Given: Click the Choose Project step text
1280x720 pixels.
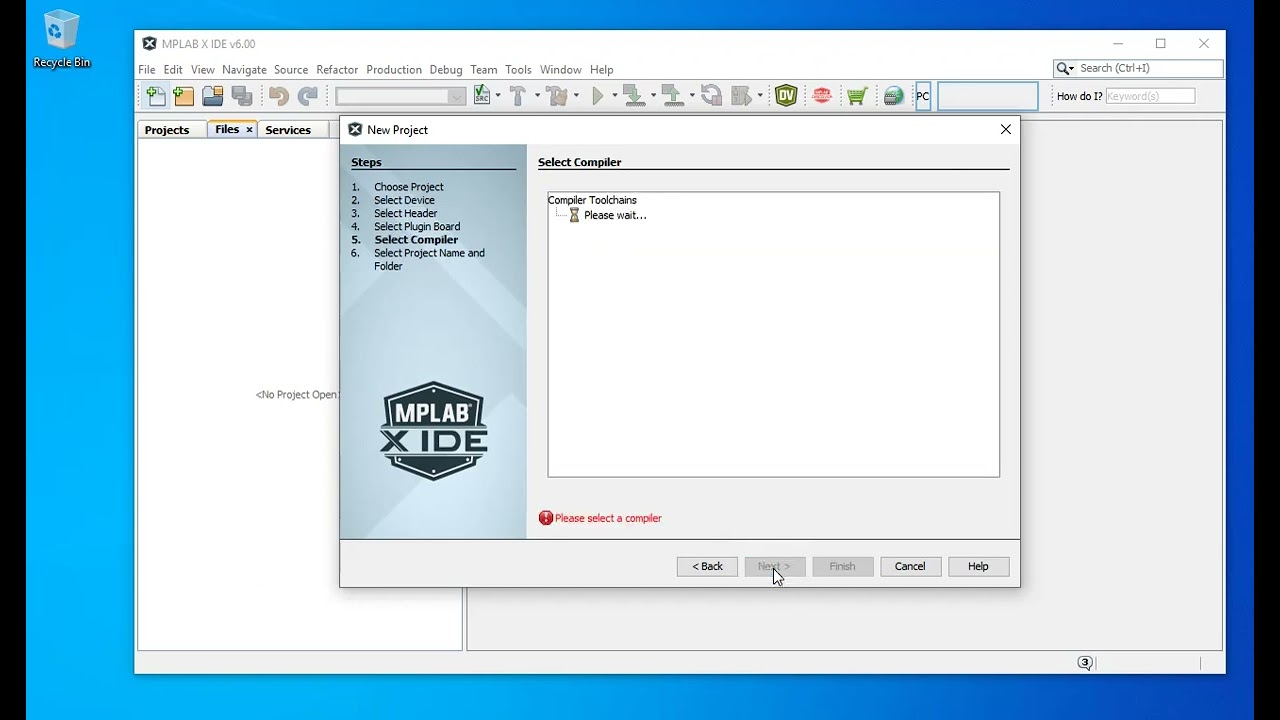Looking at the screenshot, I should [x=409, y=187].
